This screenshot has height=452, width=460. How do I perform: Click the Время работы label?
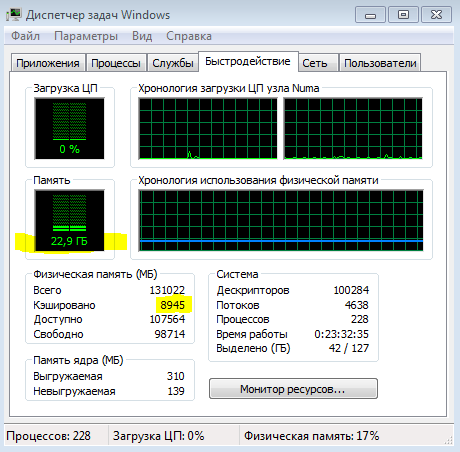click(252, 334)
